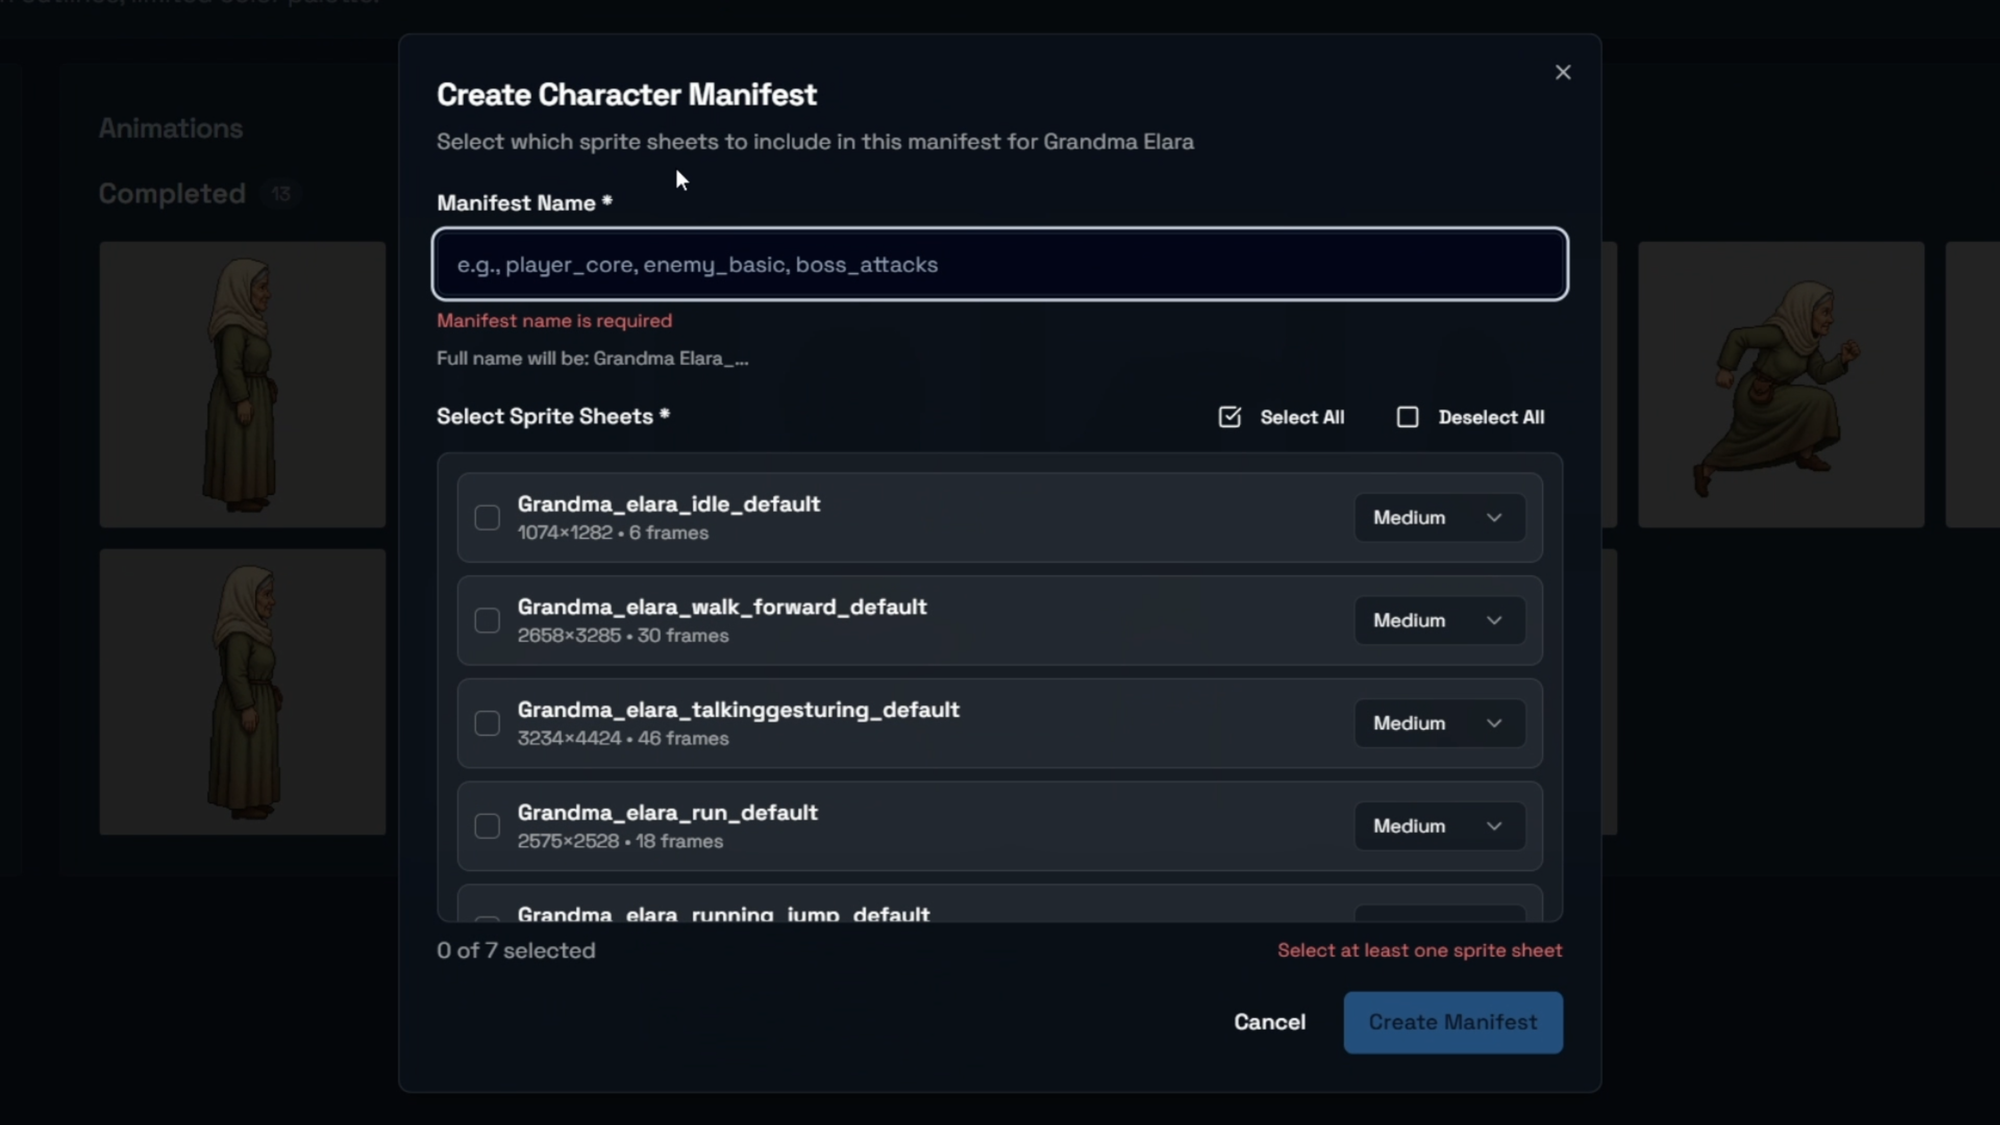This screenshot has width=2000, height=1125.
Task: Change quality setting for run_default sheet
Action: pos(1438,826)
